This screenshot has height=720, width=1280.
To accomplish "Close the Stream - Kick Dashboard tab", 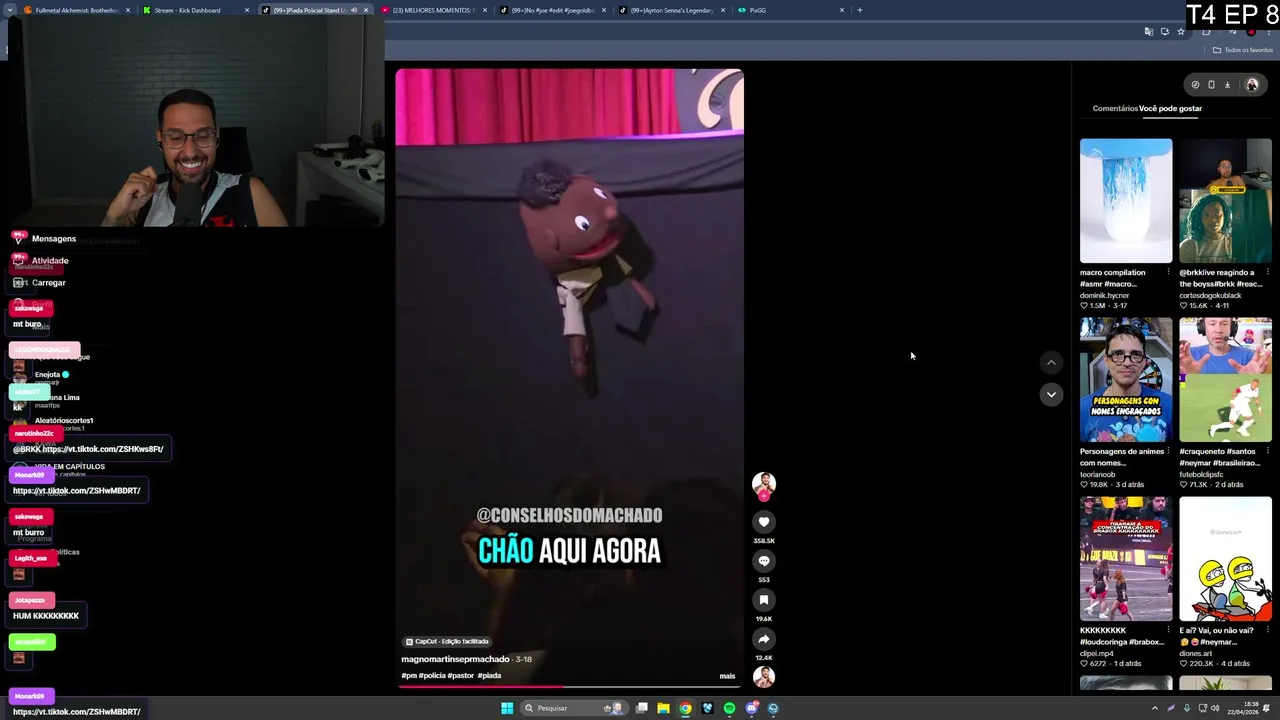I will (247, 10).
